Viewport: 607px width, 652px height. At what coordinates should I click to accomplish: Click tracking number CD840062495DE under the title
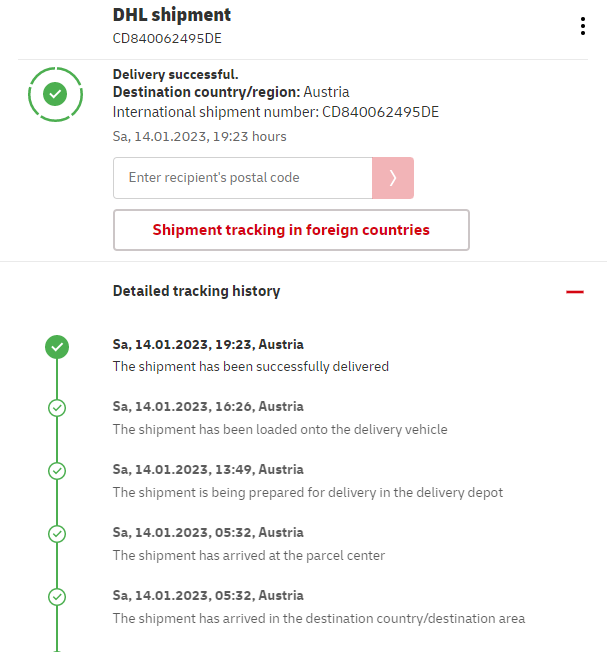pyautogui.click(x=167, y=38)
